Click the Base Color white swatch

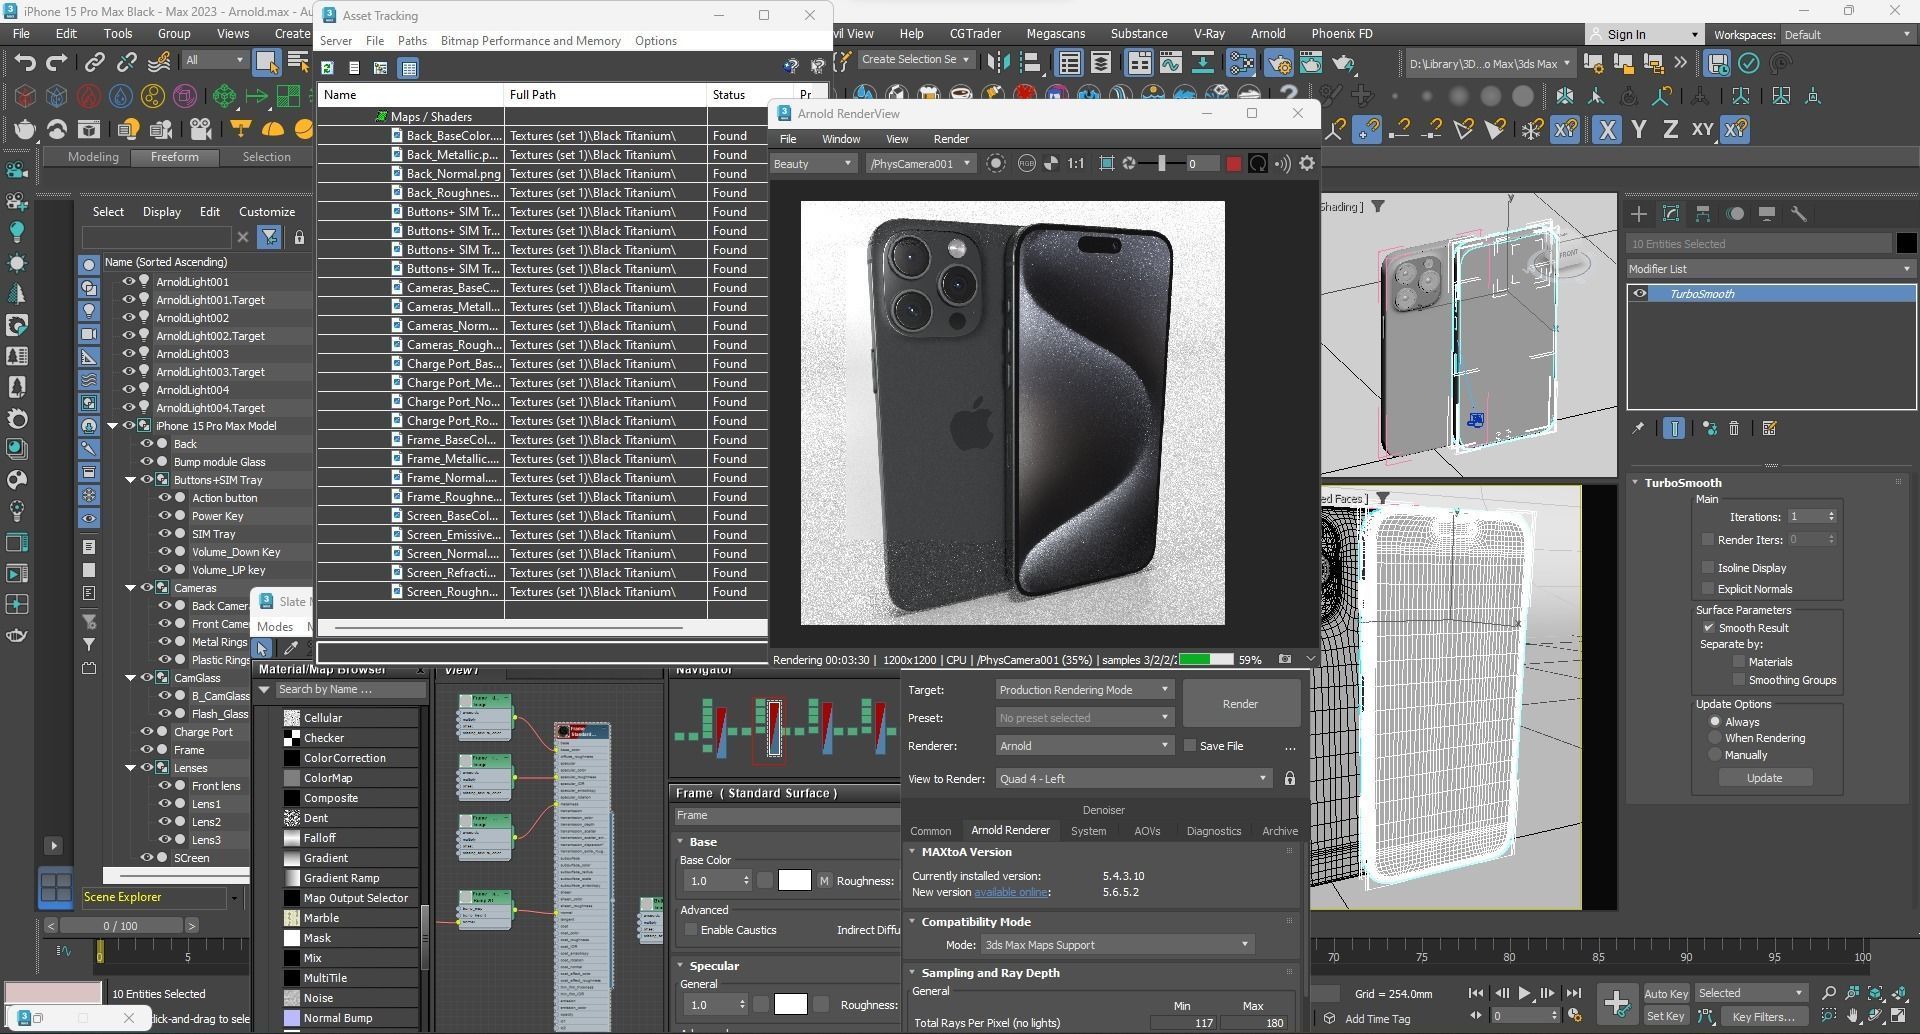coord(794,881)
